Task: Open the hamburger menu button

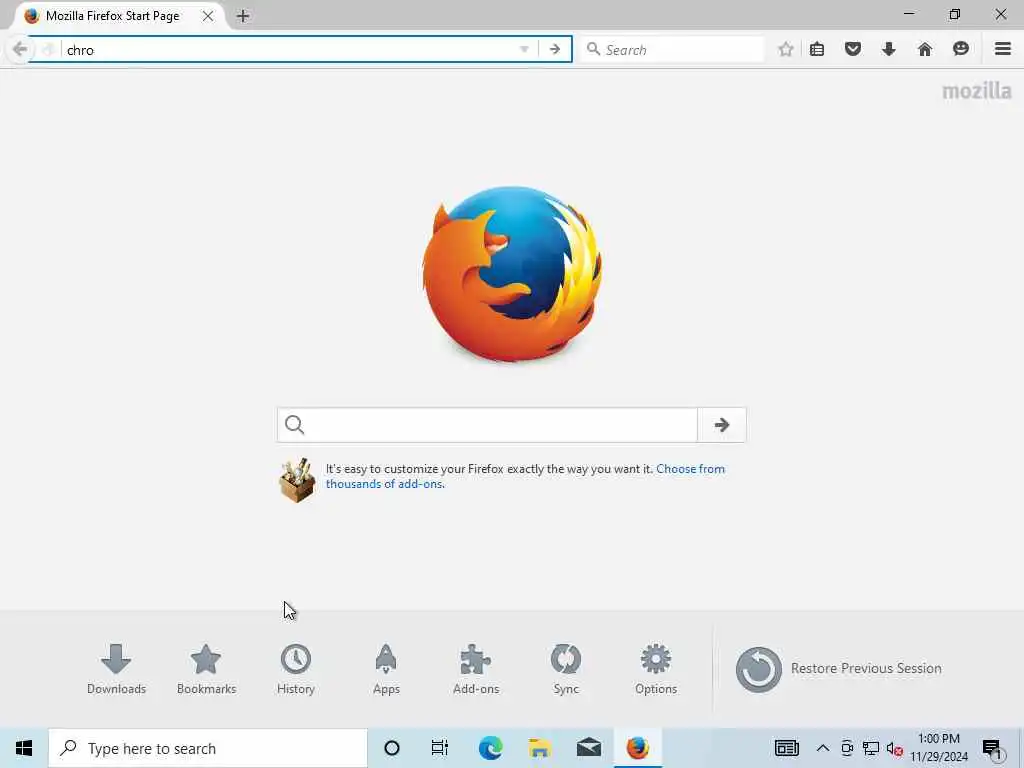Action: pos(1003,49)
